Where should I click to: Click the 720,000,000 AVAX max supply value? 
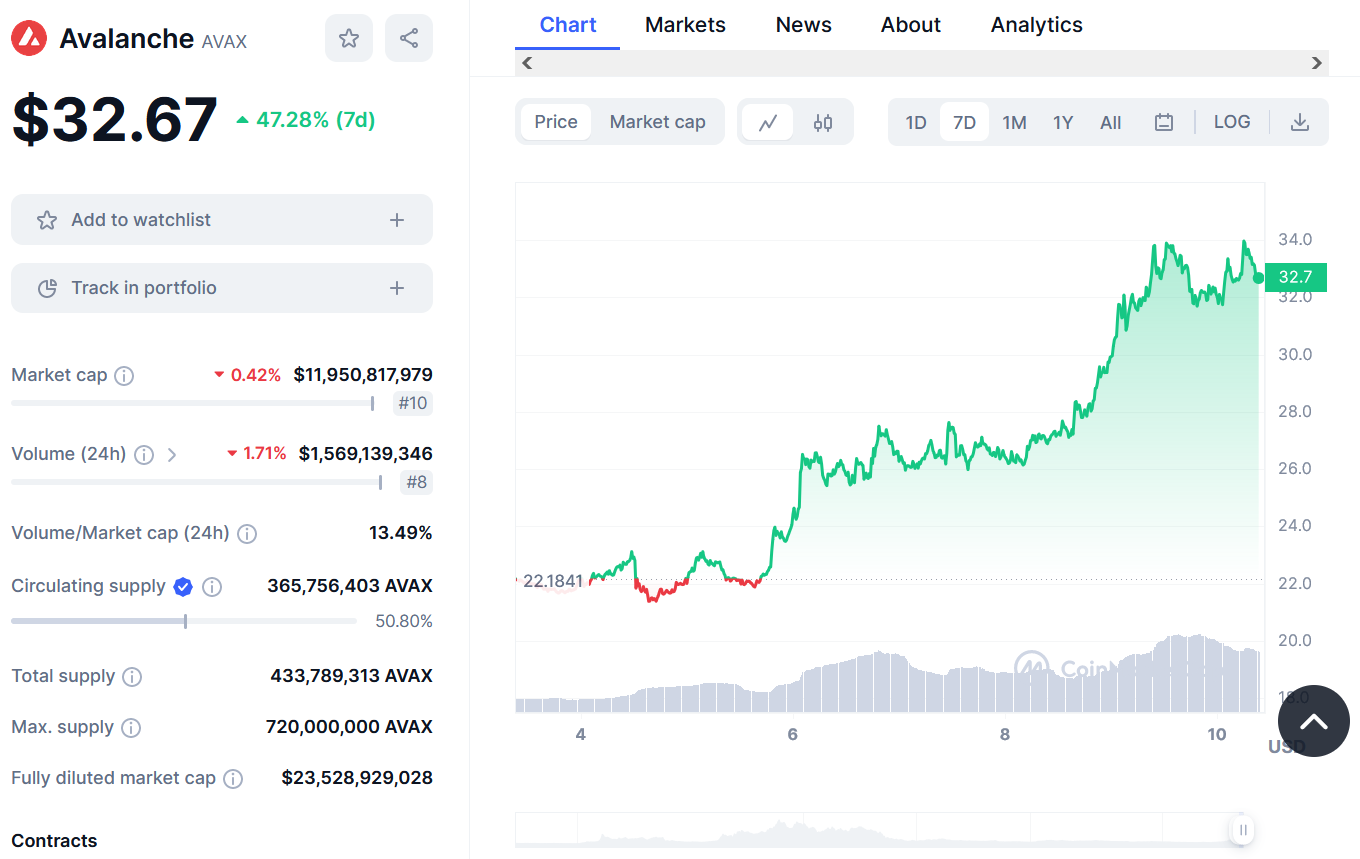point(349,727)
